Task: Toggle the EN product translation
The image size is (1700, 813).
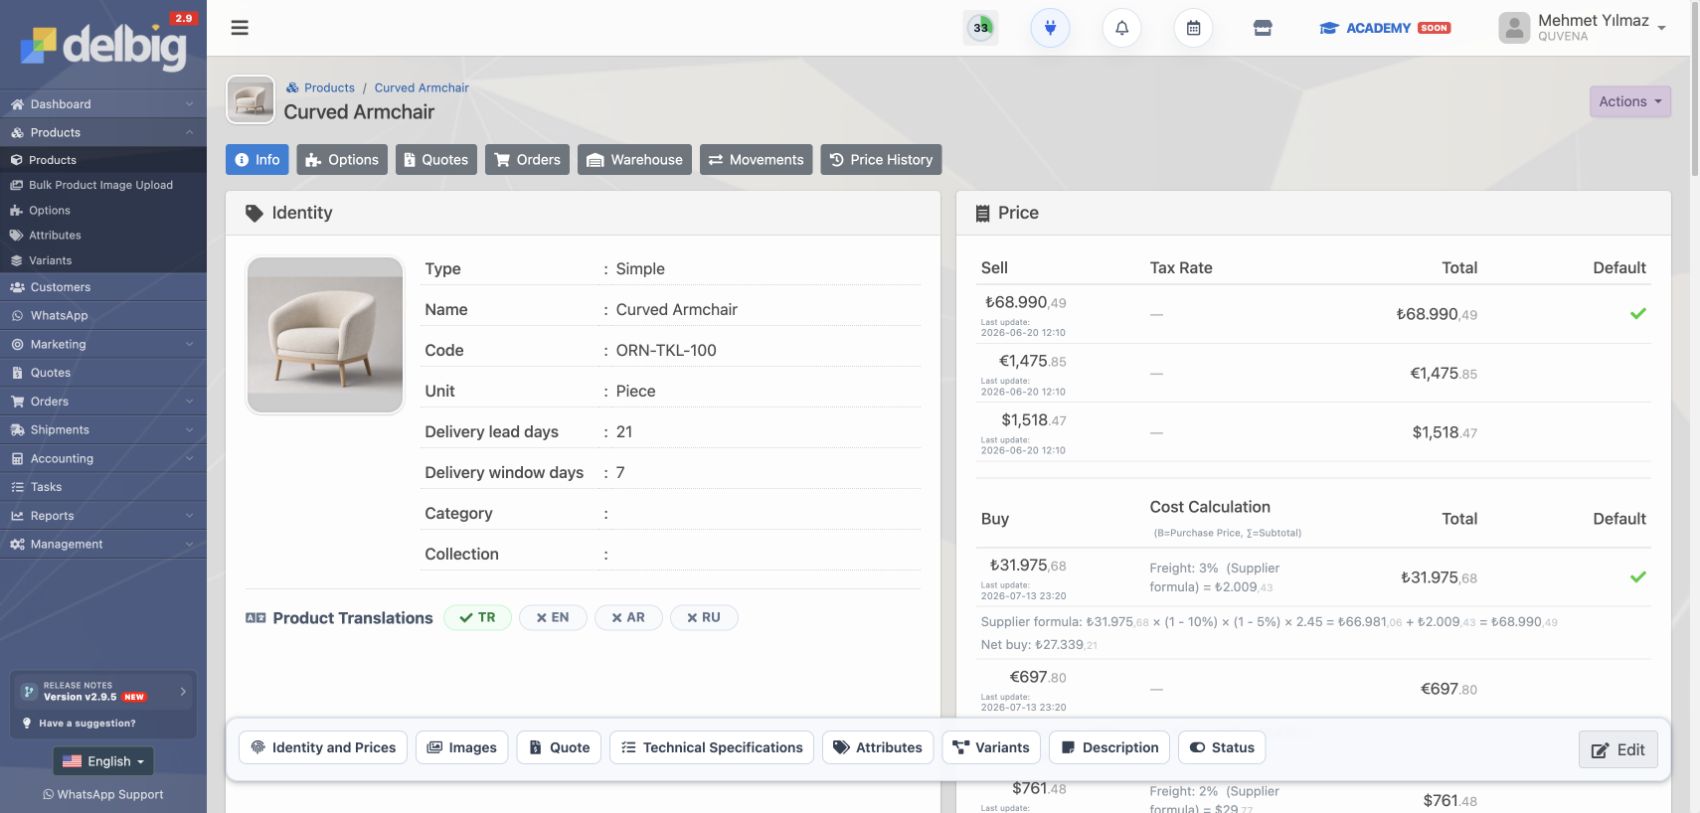Action: [x=552, y=618]
